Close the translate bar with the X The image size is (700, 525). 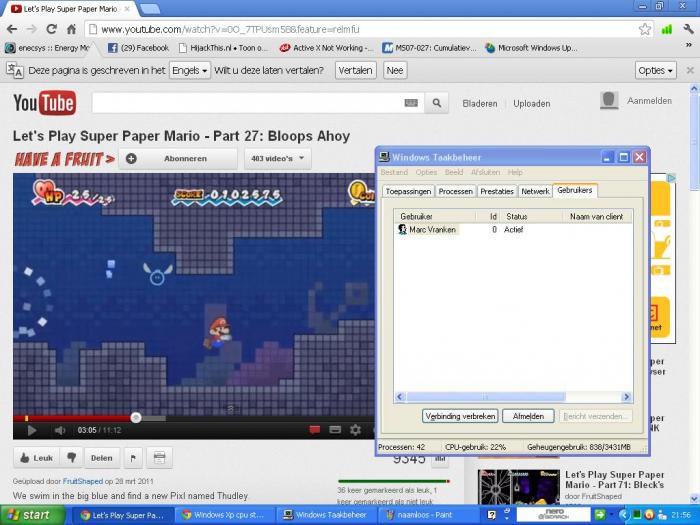[x=690, y=71]
